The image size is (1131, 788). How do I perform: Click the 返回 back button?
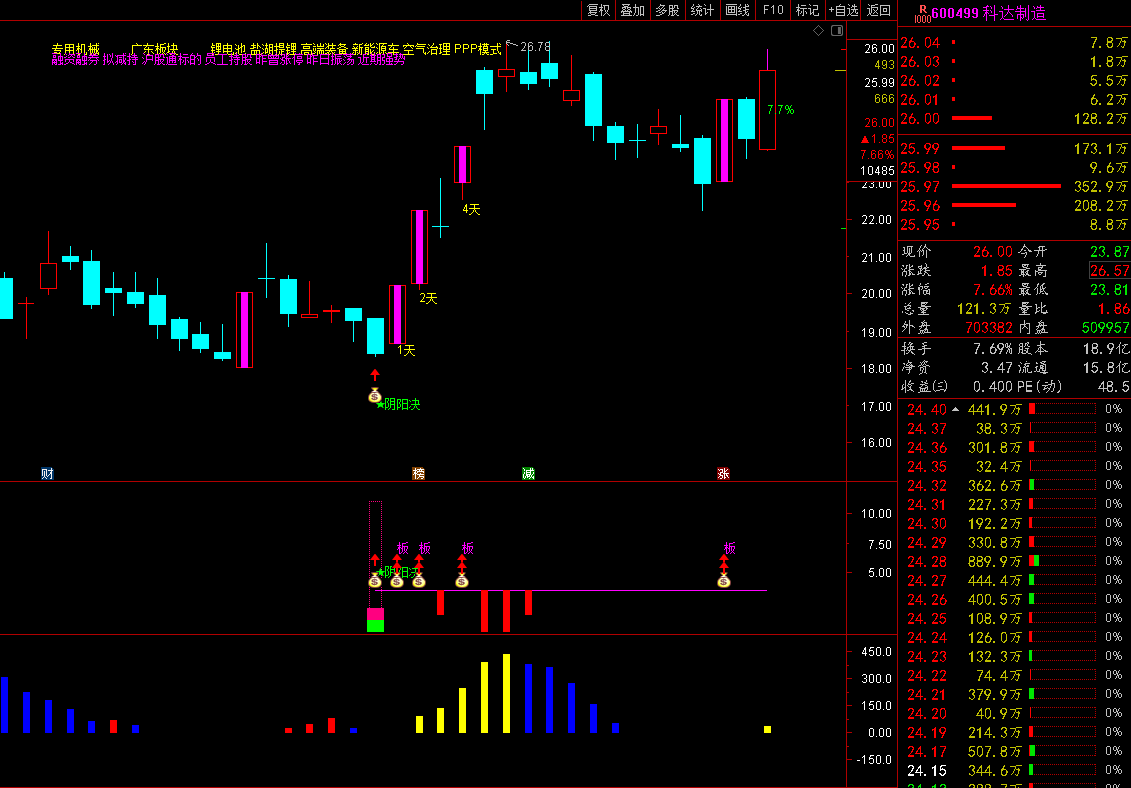pos(878,10)
